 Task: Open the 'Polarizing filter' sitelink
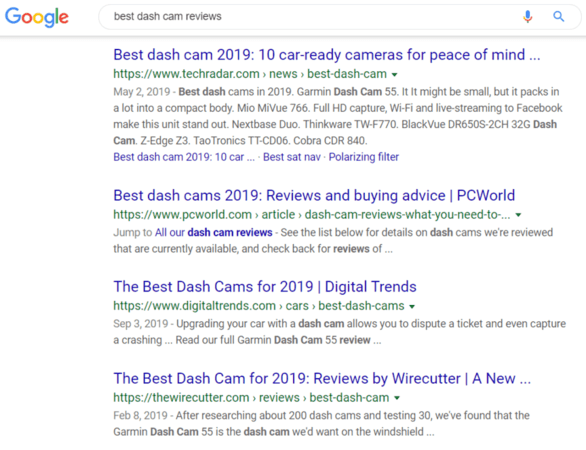[x=364, y=157]
